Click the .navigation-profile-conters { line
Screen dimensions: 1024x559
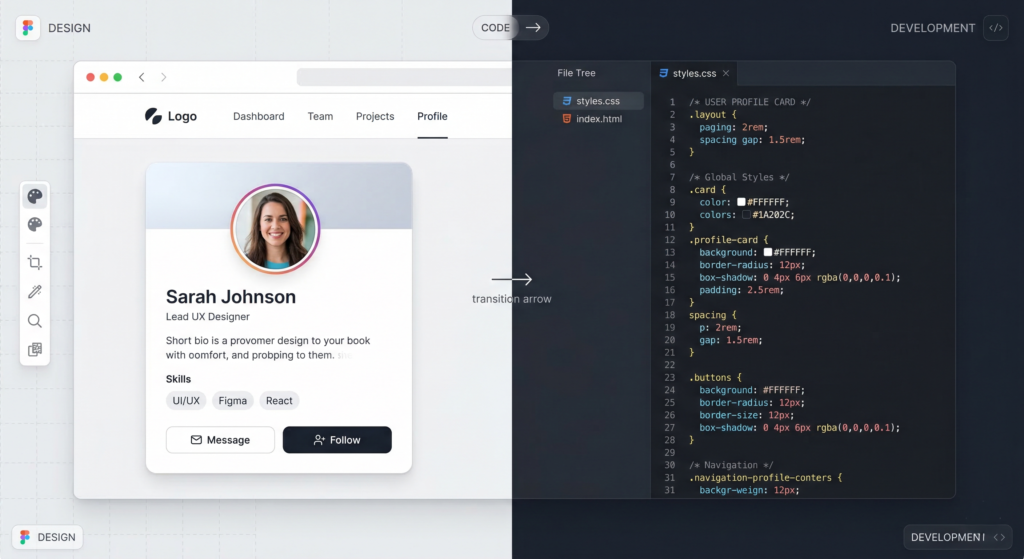765,477
